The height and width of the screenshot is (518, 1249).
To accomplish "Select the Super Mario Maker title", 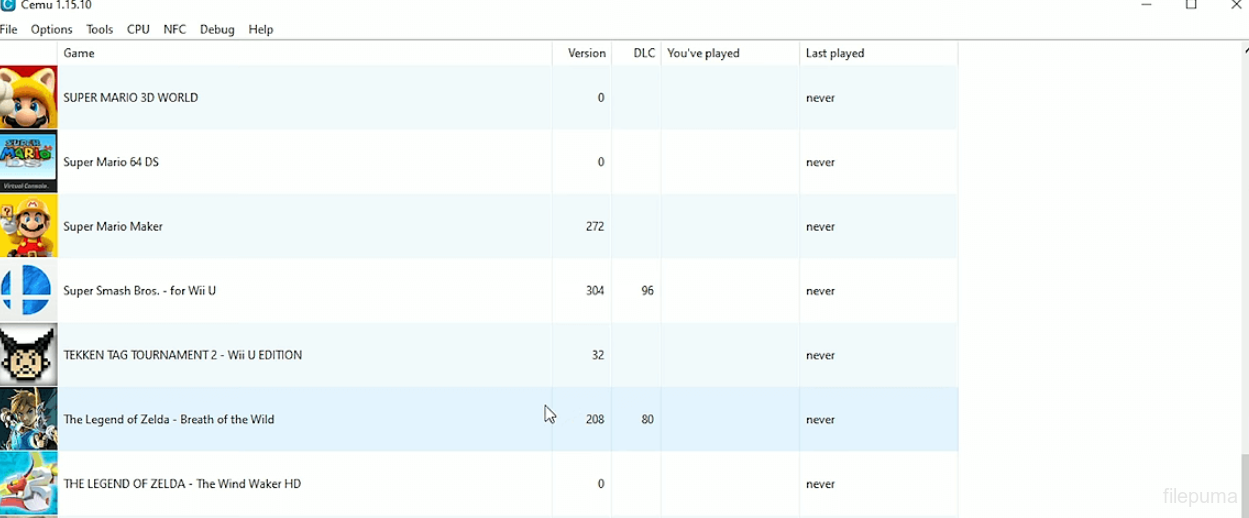I will pos(113,226).
